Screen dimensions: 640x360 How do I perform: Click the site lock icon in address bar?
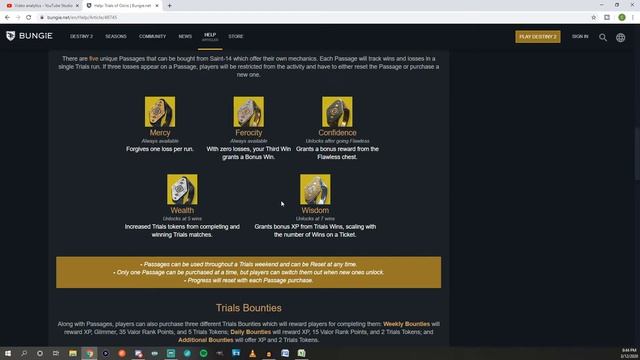42,18
